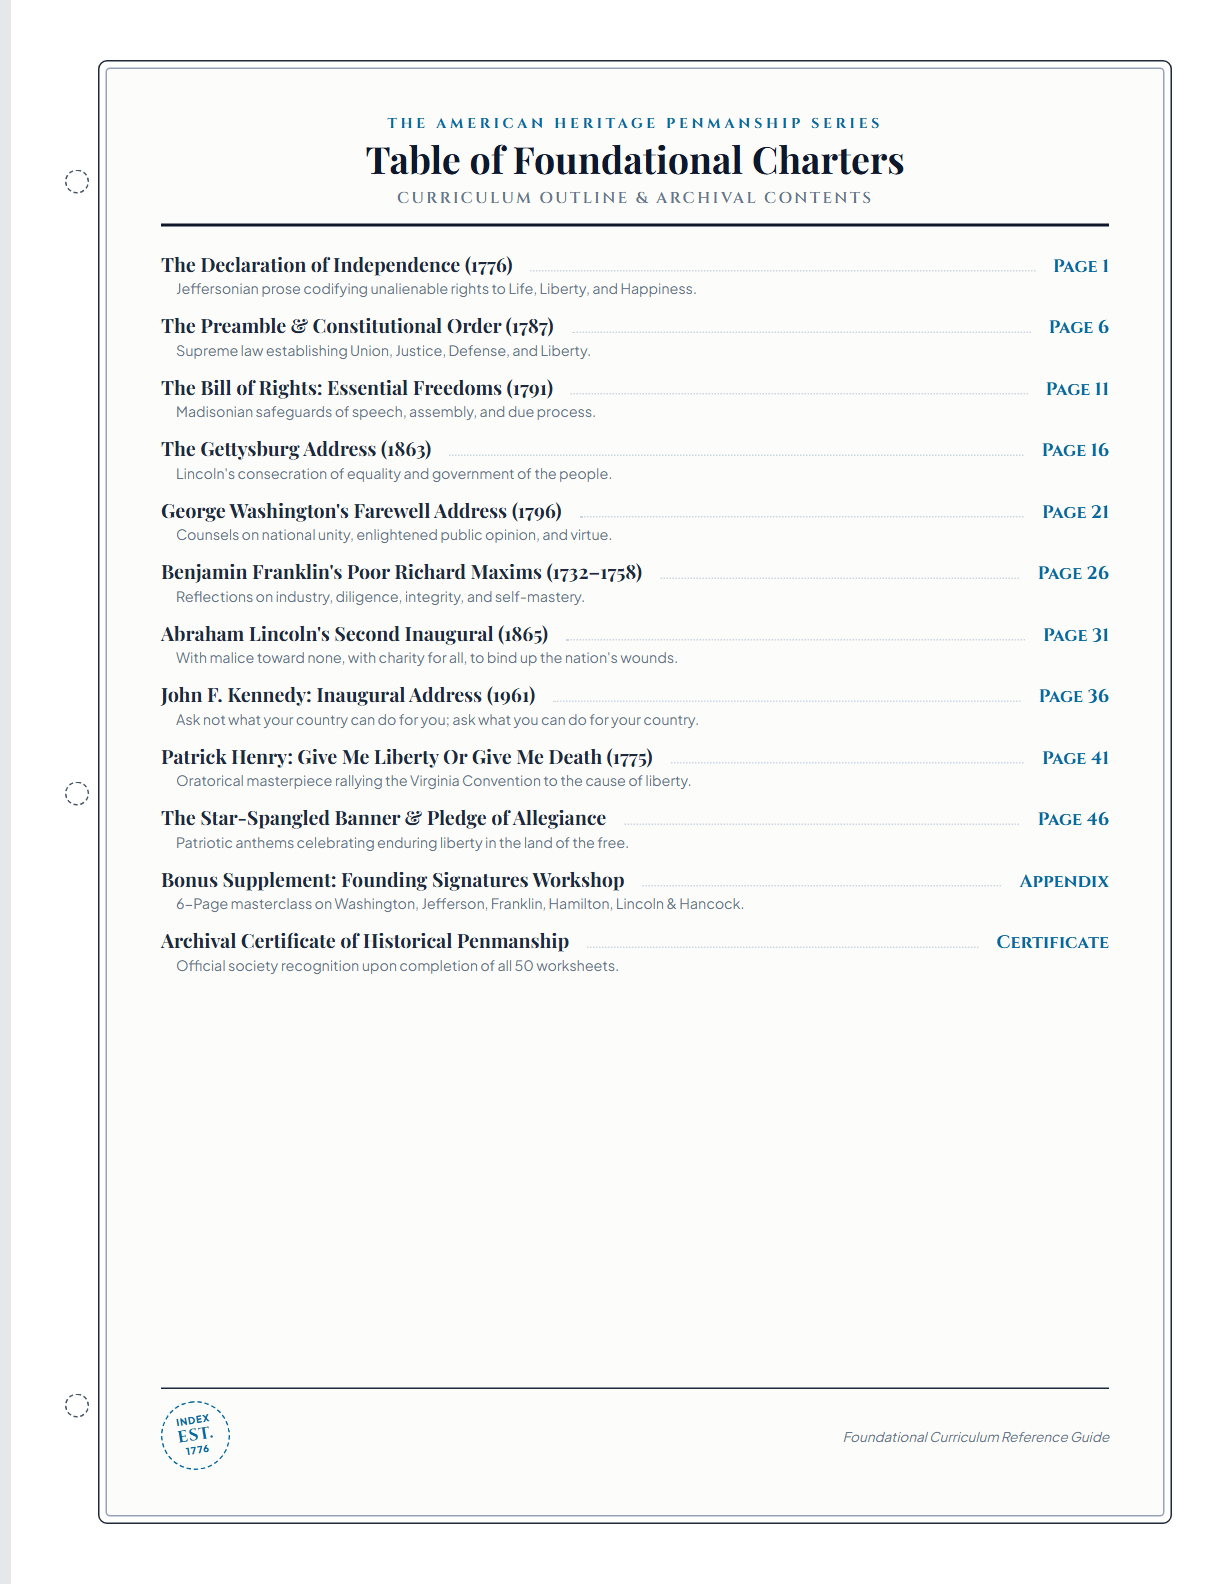The image size is (1224, 1584).
Task: Select 'Patrick Henry: Give Me Liberty' entry title
Action: 407,757
